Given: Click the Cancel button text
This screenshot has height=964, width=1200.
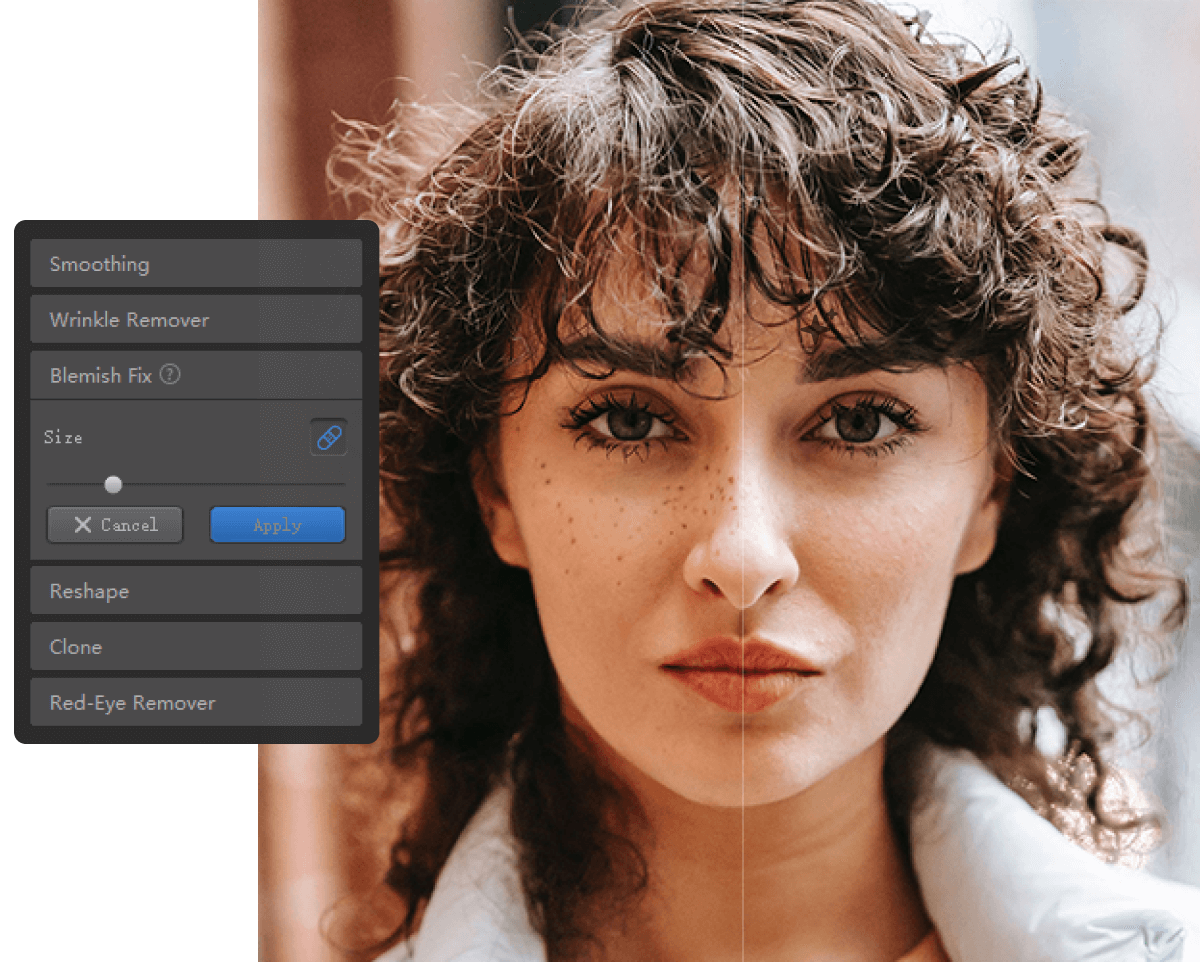Looking at the screenshot, I should pos(130,525).
